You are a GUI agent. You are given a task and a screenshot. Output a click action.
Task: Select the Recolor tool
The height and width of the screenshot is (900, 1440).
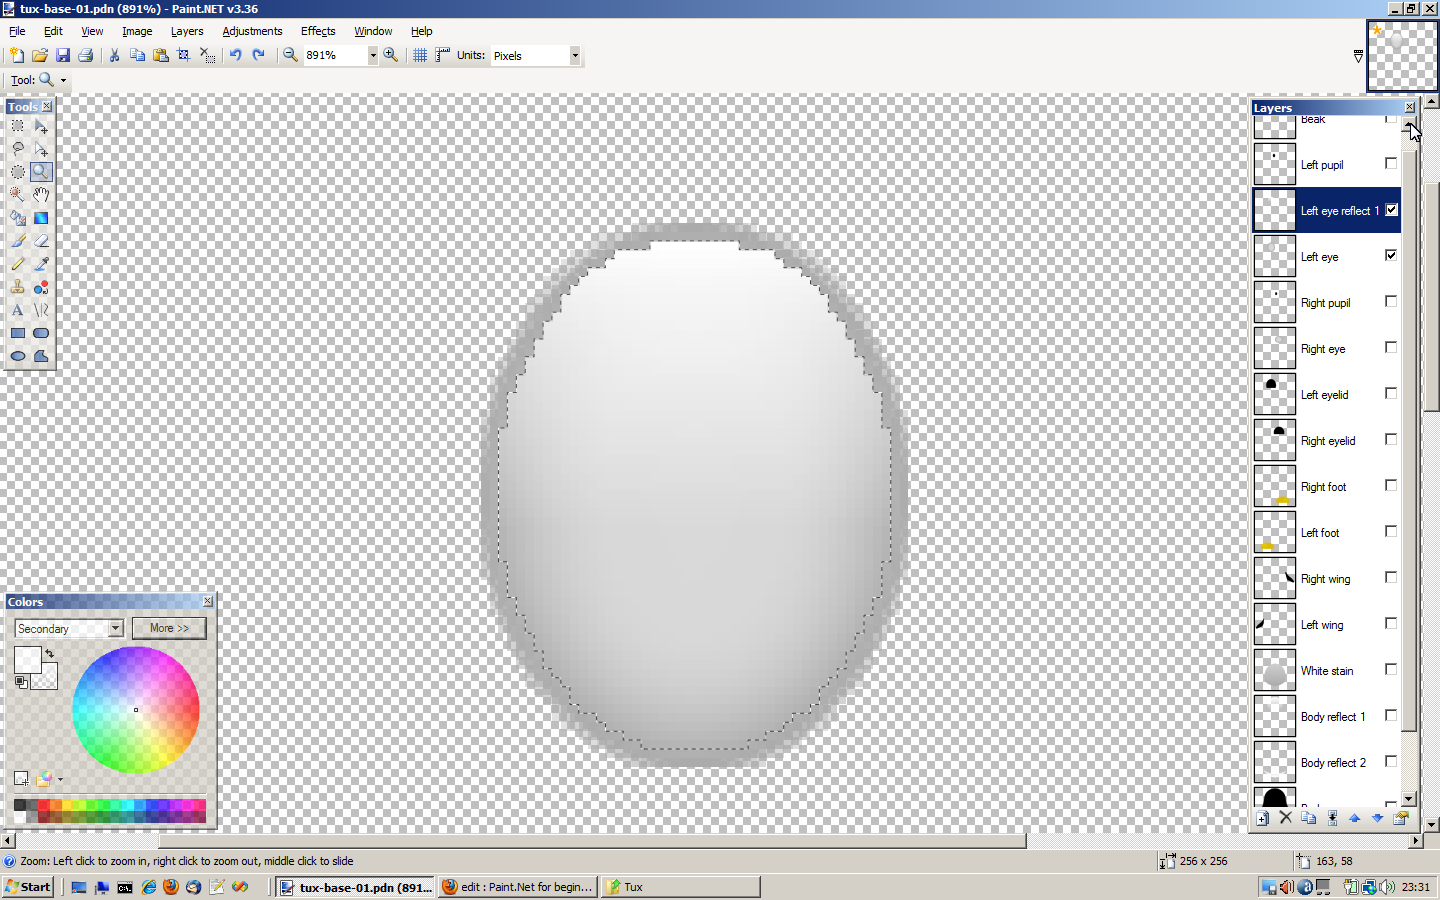click(x=41, y=287)
